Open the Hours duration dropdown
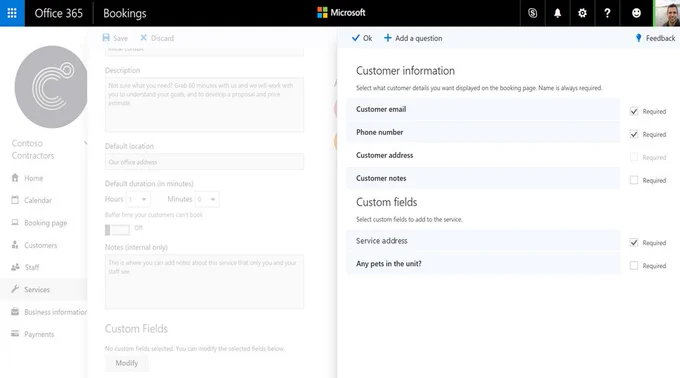The height and width of the screenshot is (378, 680). 138,199
